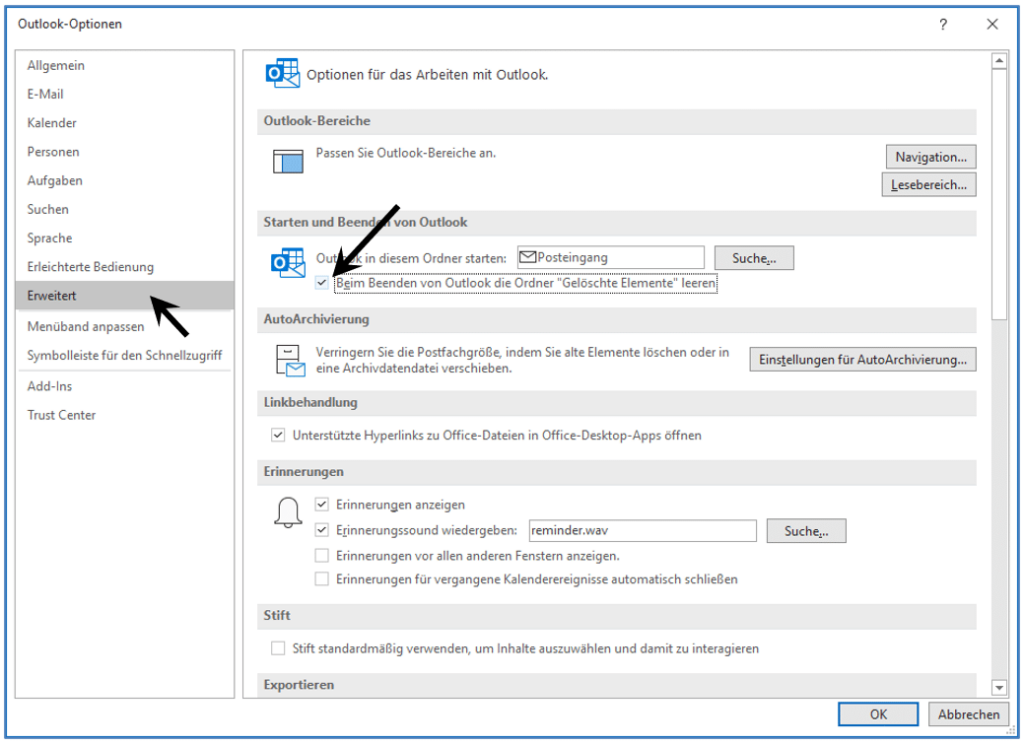Confirm the dialog with OK
1024x745 pixels.
coord(878,714)
